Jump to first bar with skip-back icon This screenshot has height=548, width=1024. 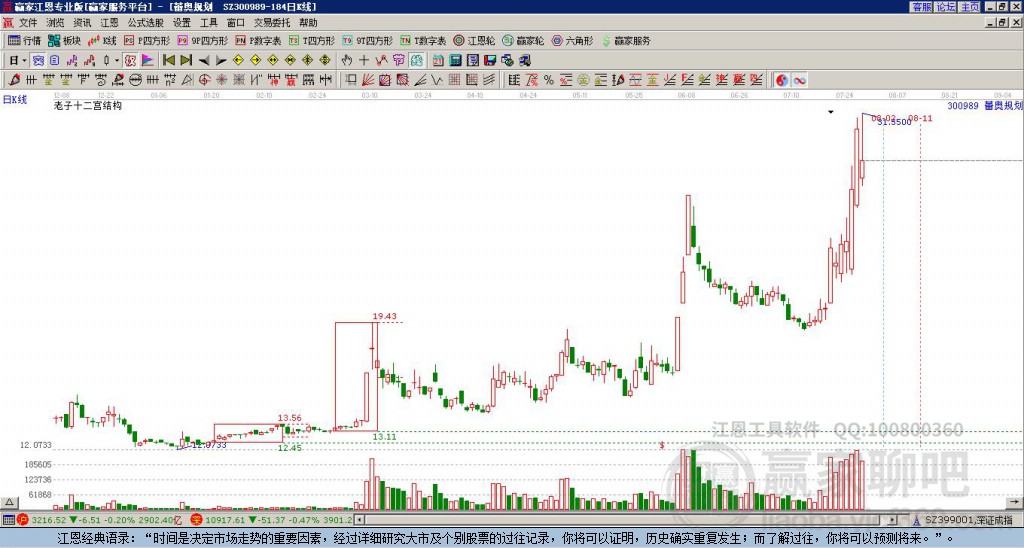pos(169,60)
